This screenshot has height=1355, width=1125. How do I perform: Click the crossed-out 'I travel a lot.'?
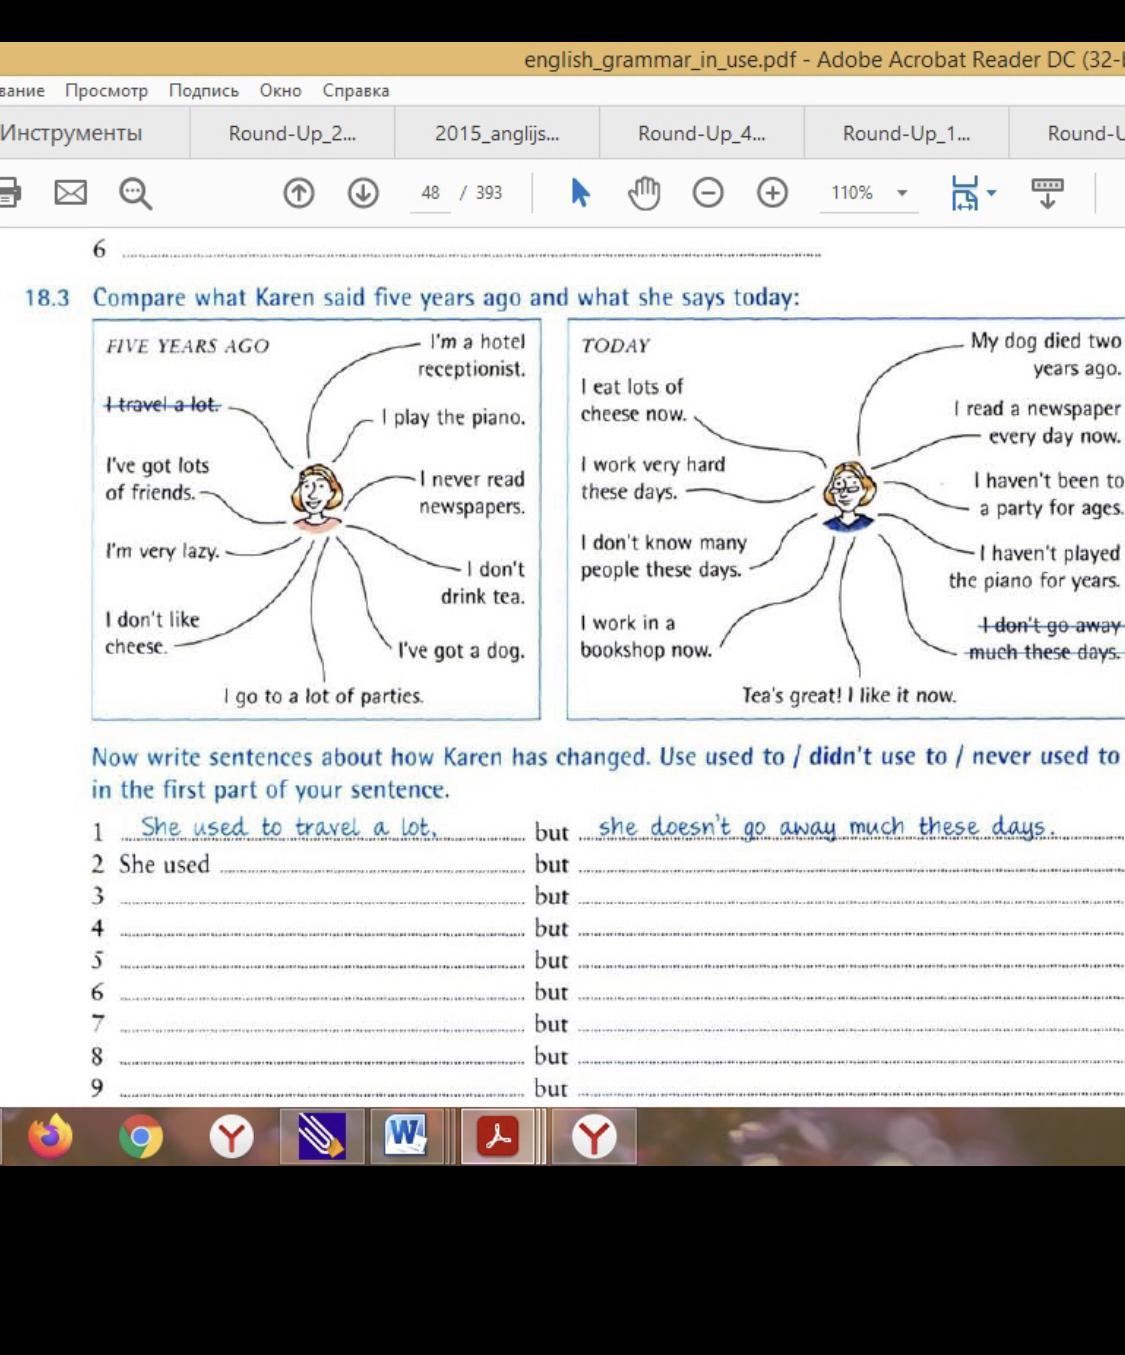tap(163, 404)
